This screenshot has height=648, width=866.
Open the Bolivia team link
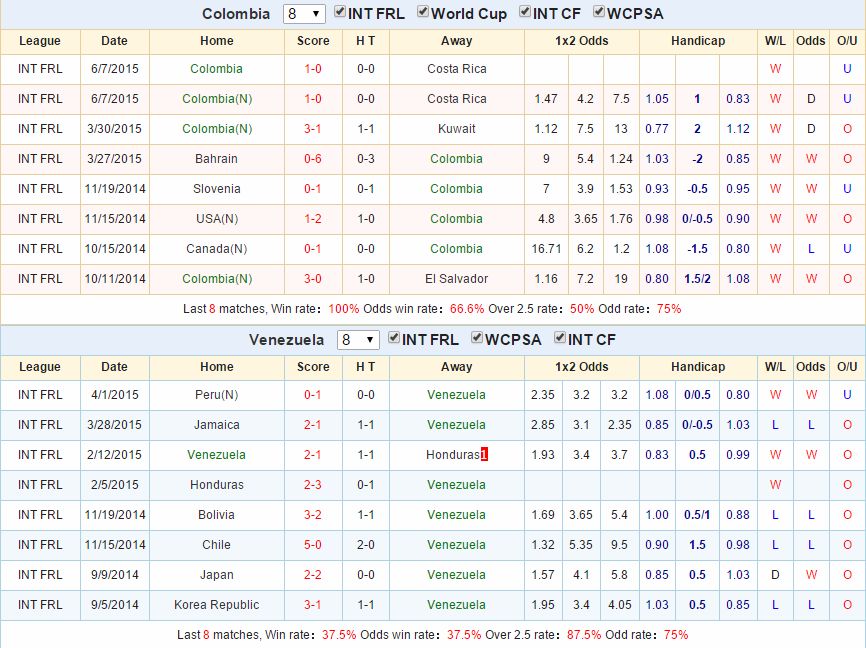(216, 515)
